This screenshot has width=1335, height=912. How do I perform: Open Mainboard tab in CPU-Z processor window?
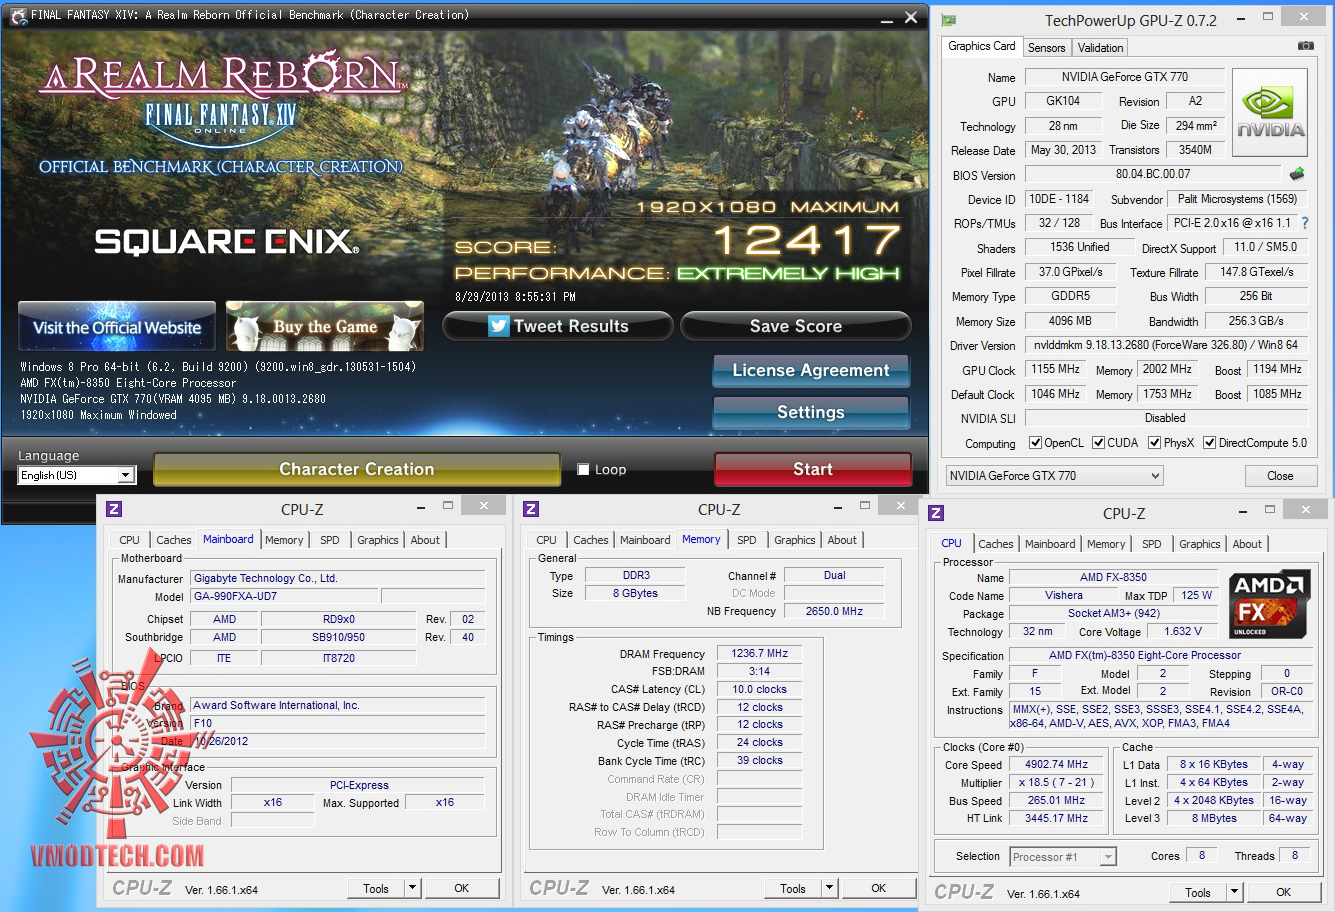(1050, 544)
